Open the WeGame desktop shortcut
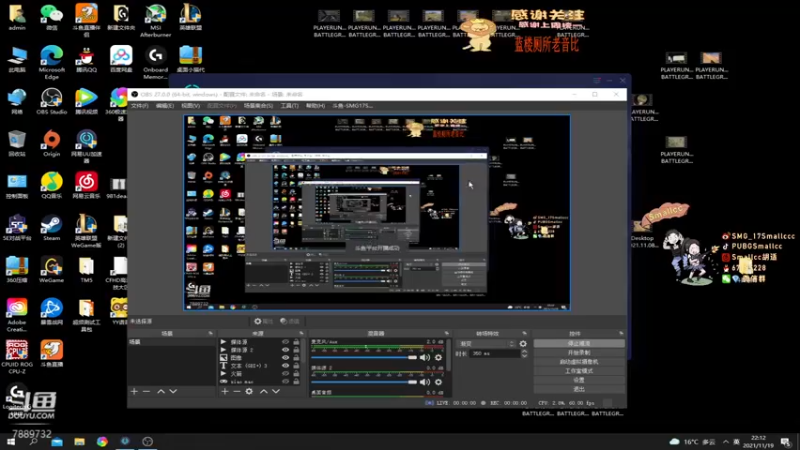The height and width of the screenshot is (450, 800). point(52,270)
